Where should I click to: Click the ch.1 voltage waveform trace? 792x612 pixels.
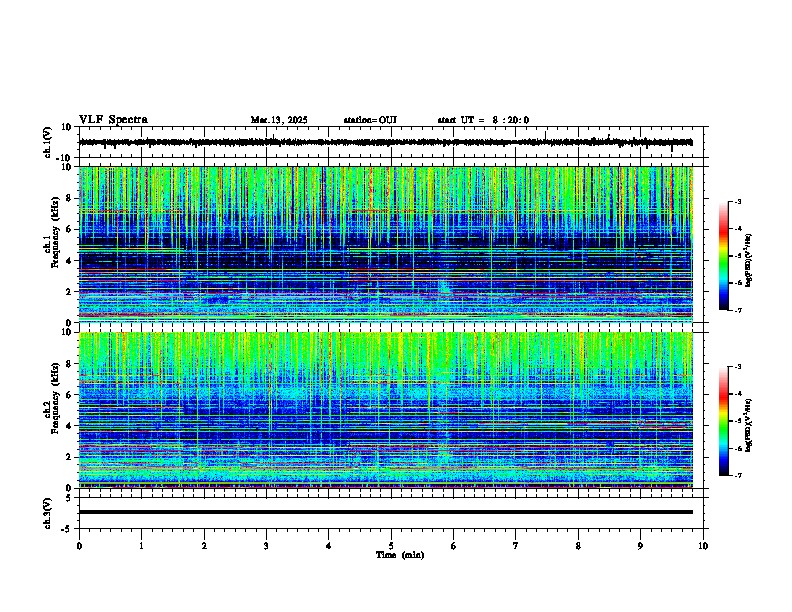386,142
